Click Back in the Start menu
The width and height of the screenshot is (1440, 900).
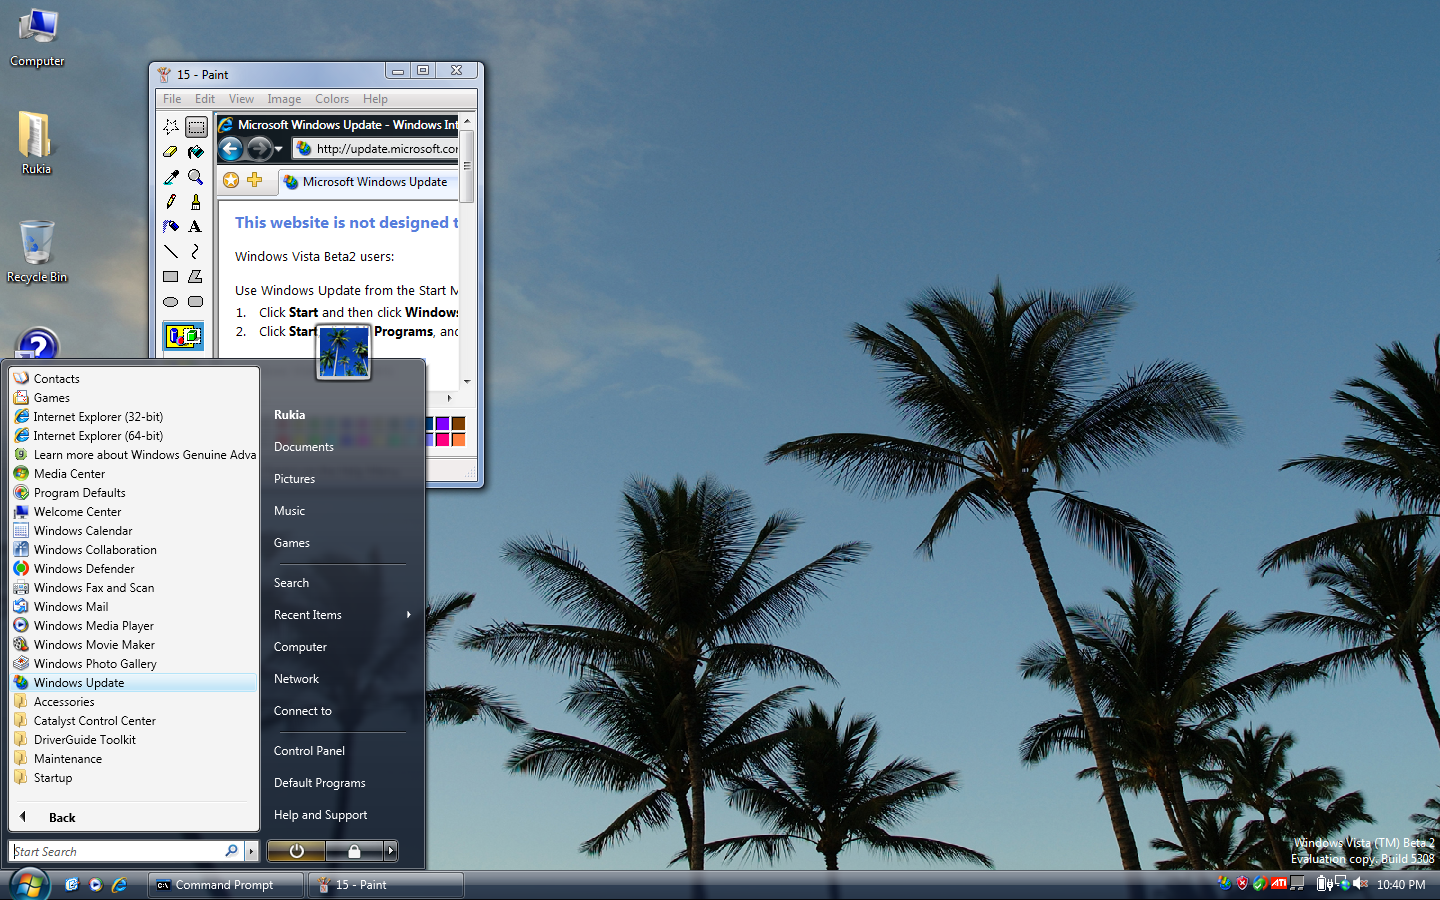coord(61,818)
